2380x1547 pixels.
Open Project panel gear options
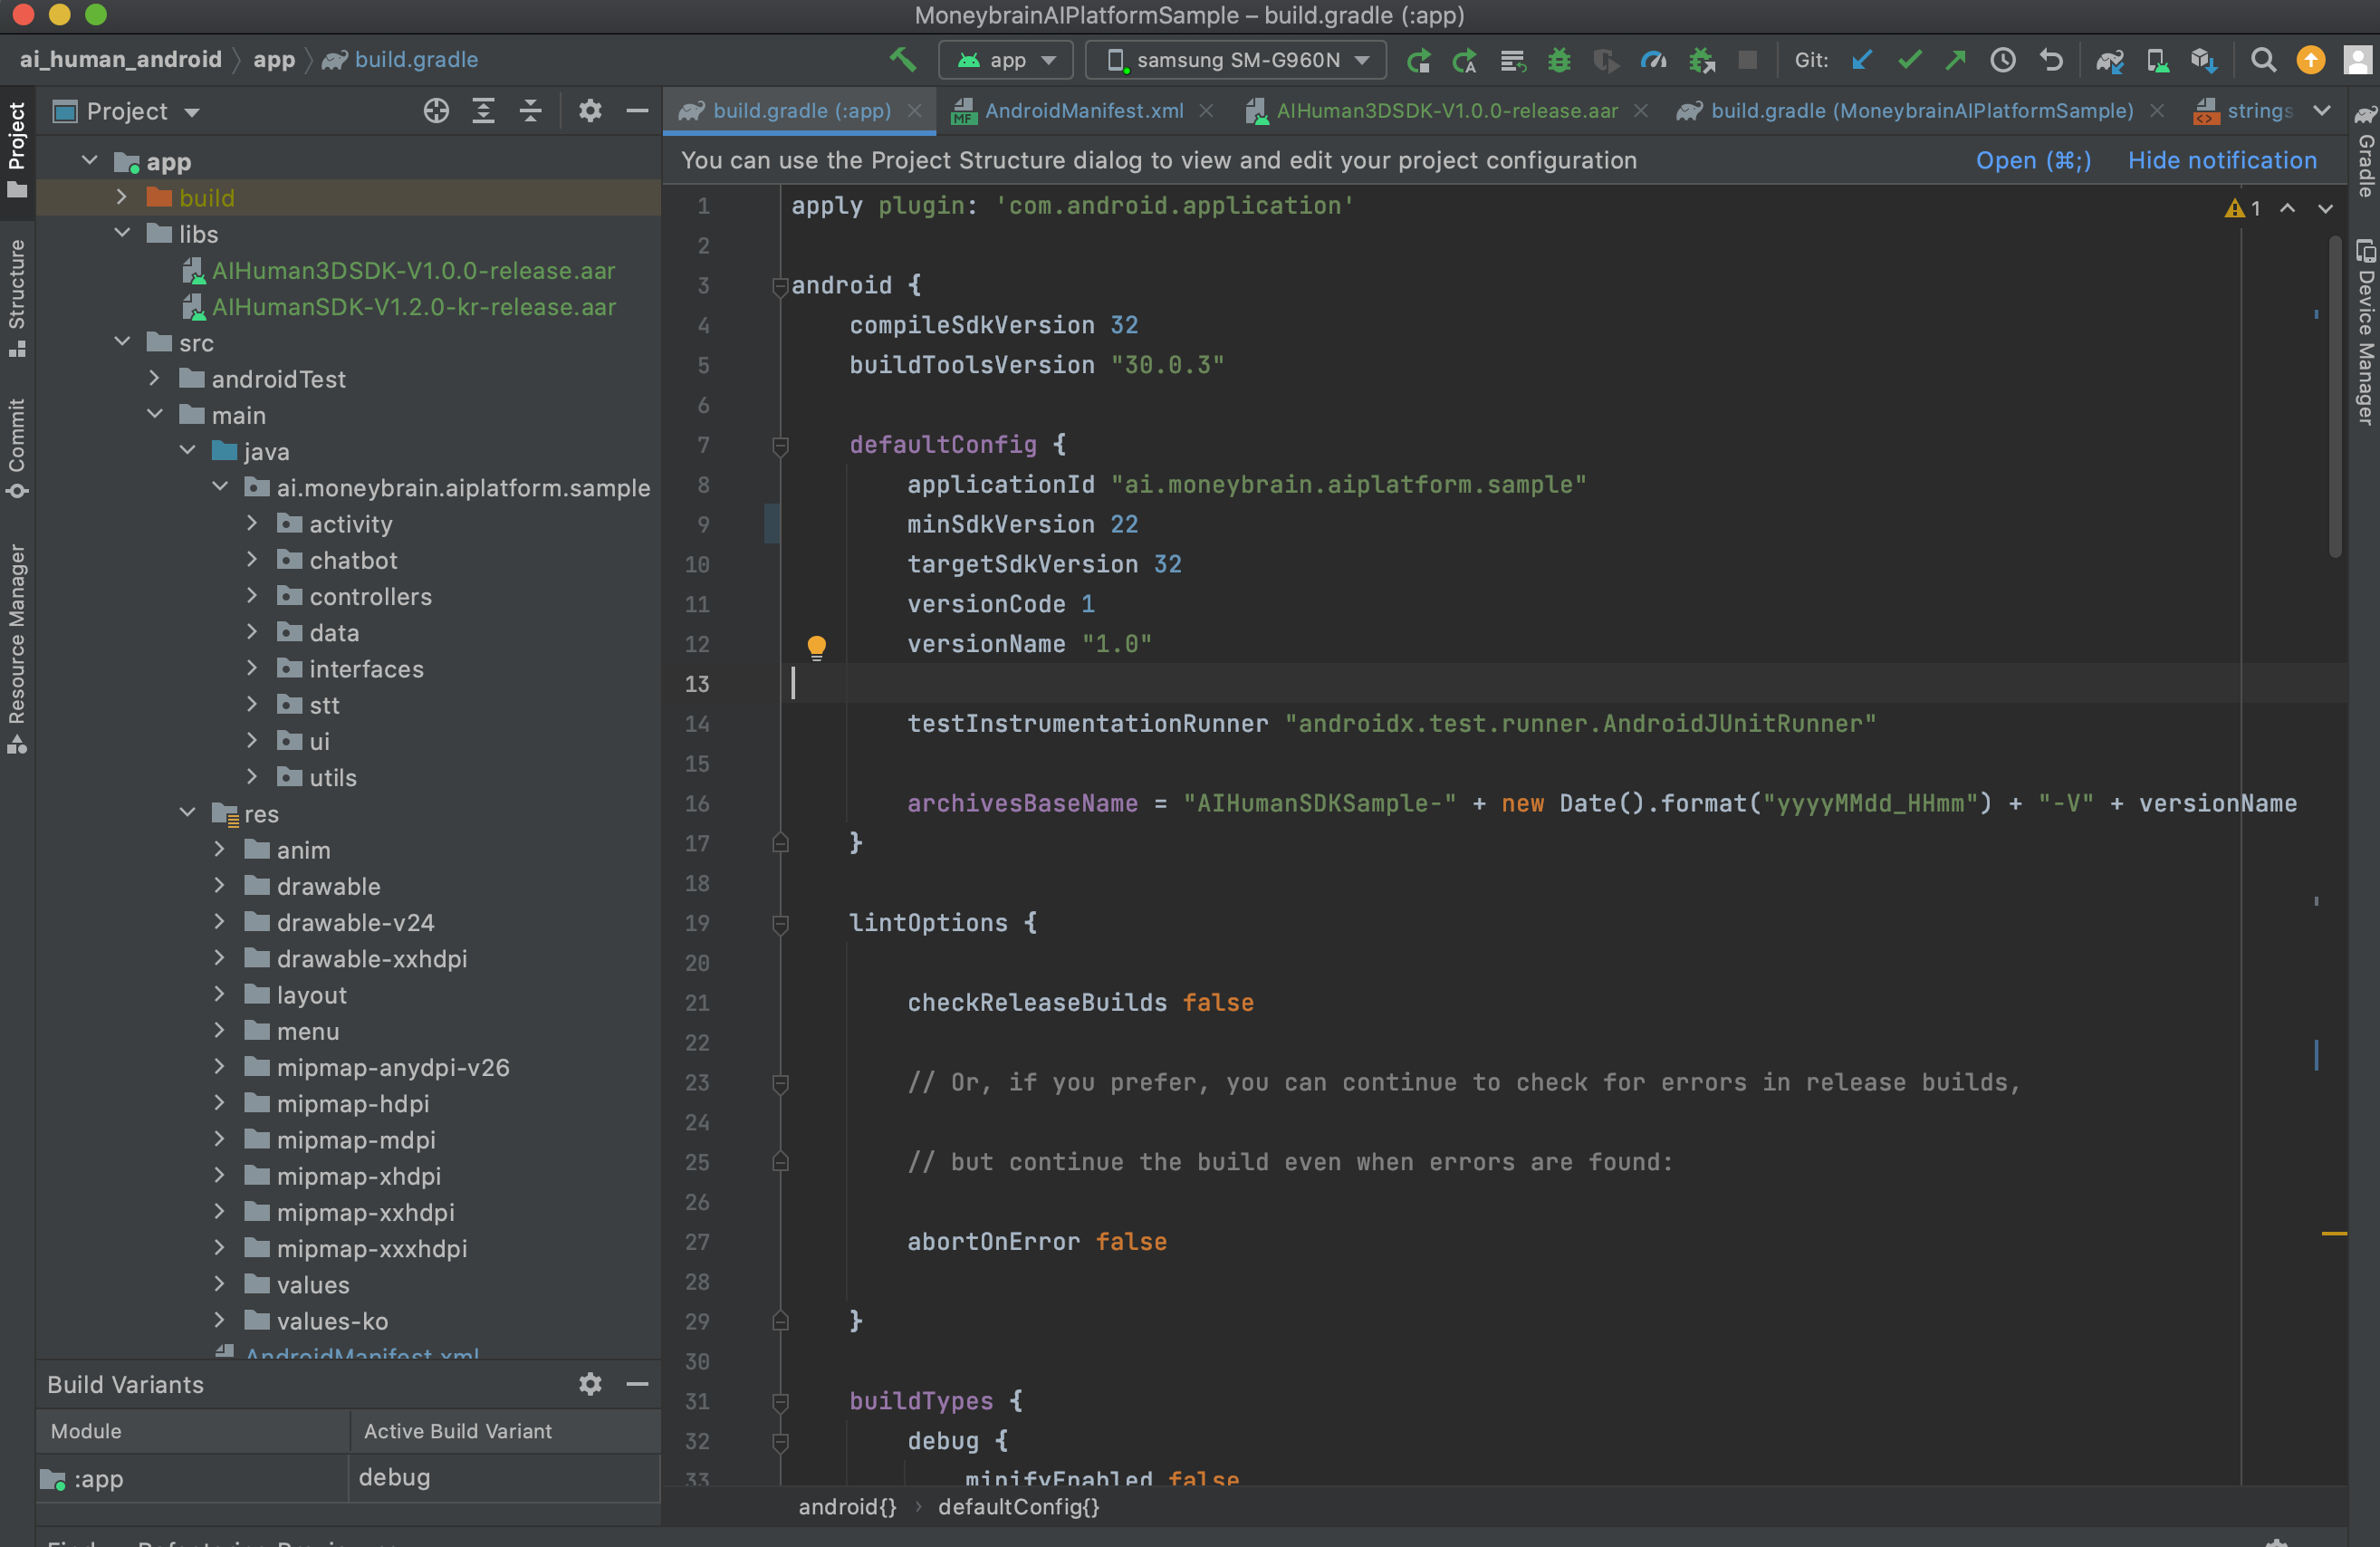coord(590,111)
